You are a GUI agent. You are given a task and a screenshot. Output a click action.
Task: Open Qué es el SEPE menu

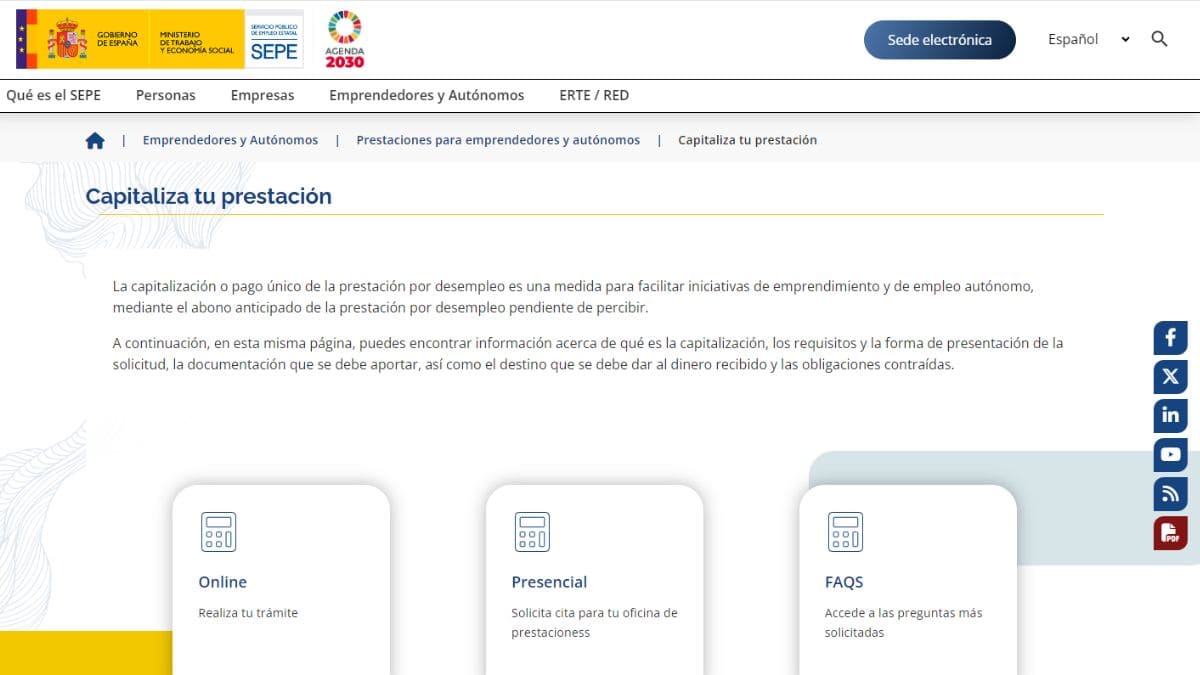(54, 95)
